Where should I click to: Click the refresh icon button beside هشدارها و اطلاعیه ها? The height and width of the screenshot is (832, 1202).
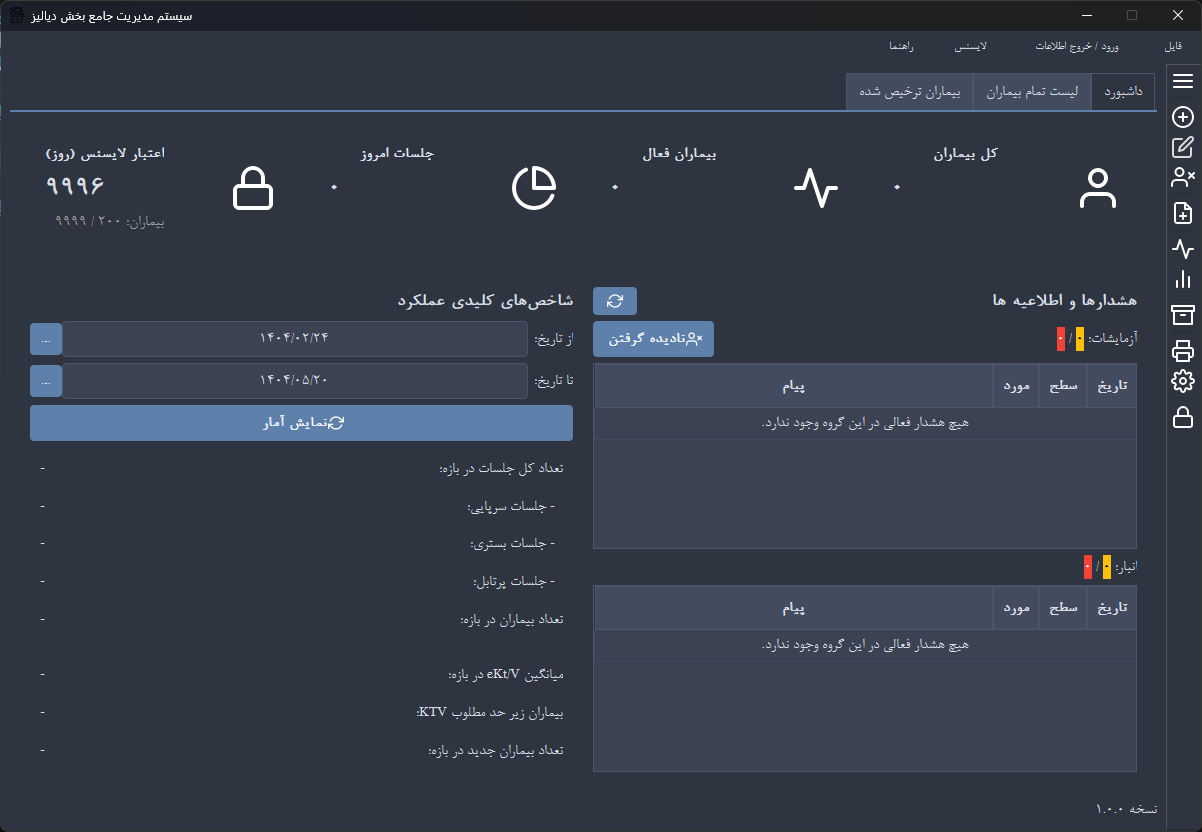pos(615,301)
